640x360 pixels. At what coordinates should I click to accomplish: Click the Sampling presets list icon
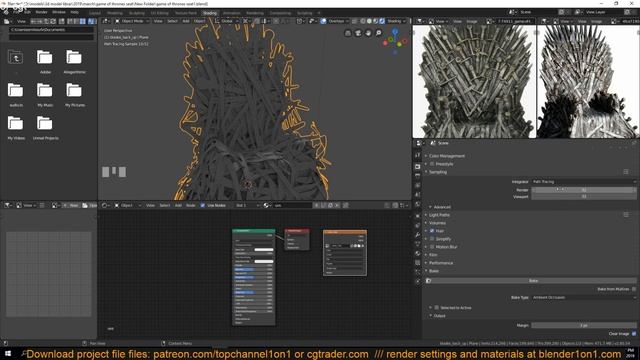point(626,172)
